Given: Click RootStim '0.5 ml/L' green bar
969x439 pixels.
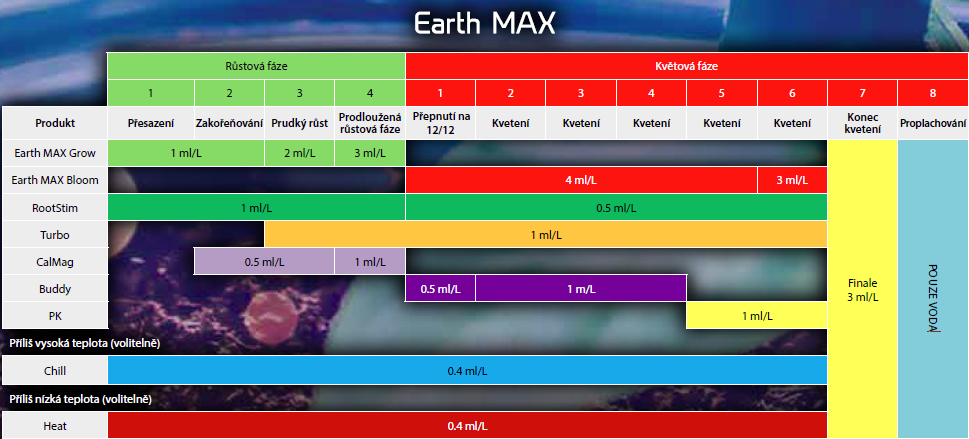Looking at the screenshot, I should 616,207.
